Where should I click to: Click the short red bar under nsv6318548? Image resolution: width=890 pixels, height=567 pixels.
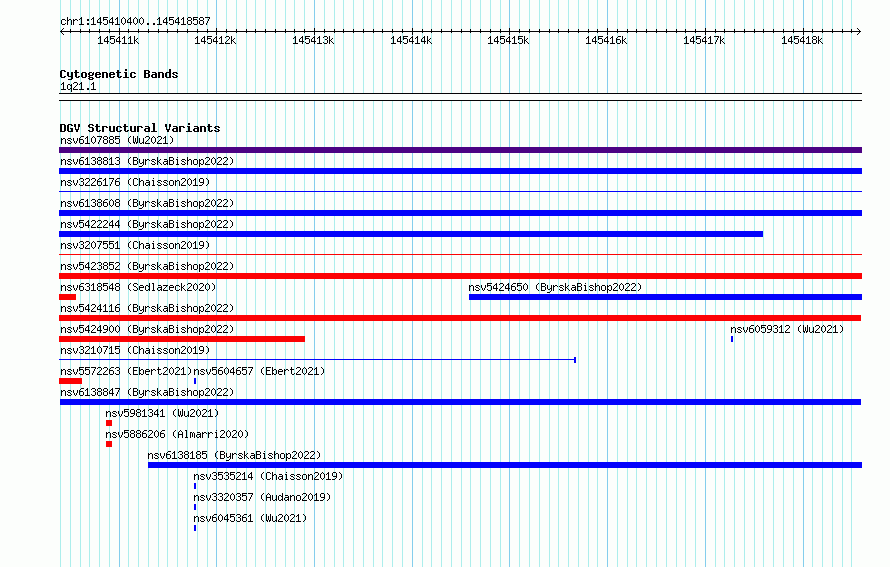point(68,297)
